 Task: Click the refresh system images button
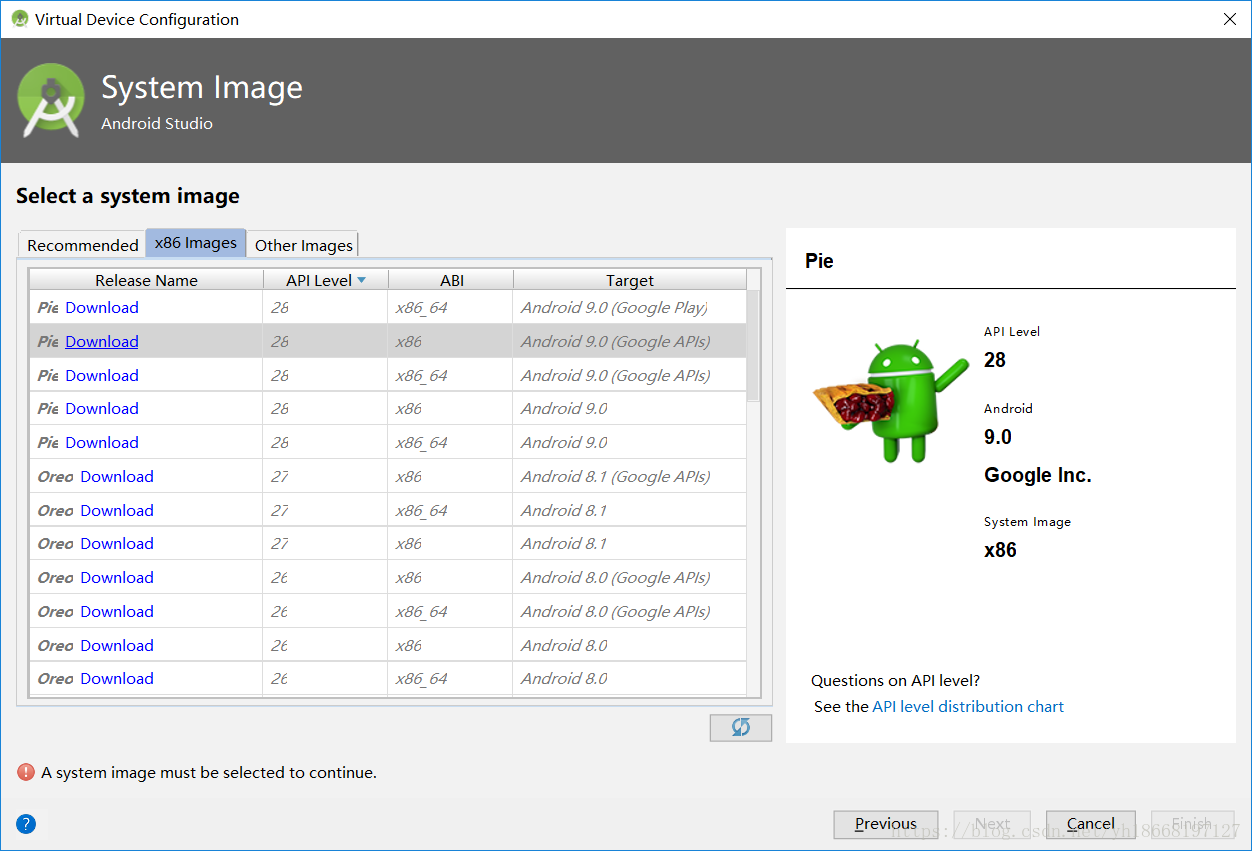pos(740,728)
